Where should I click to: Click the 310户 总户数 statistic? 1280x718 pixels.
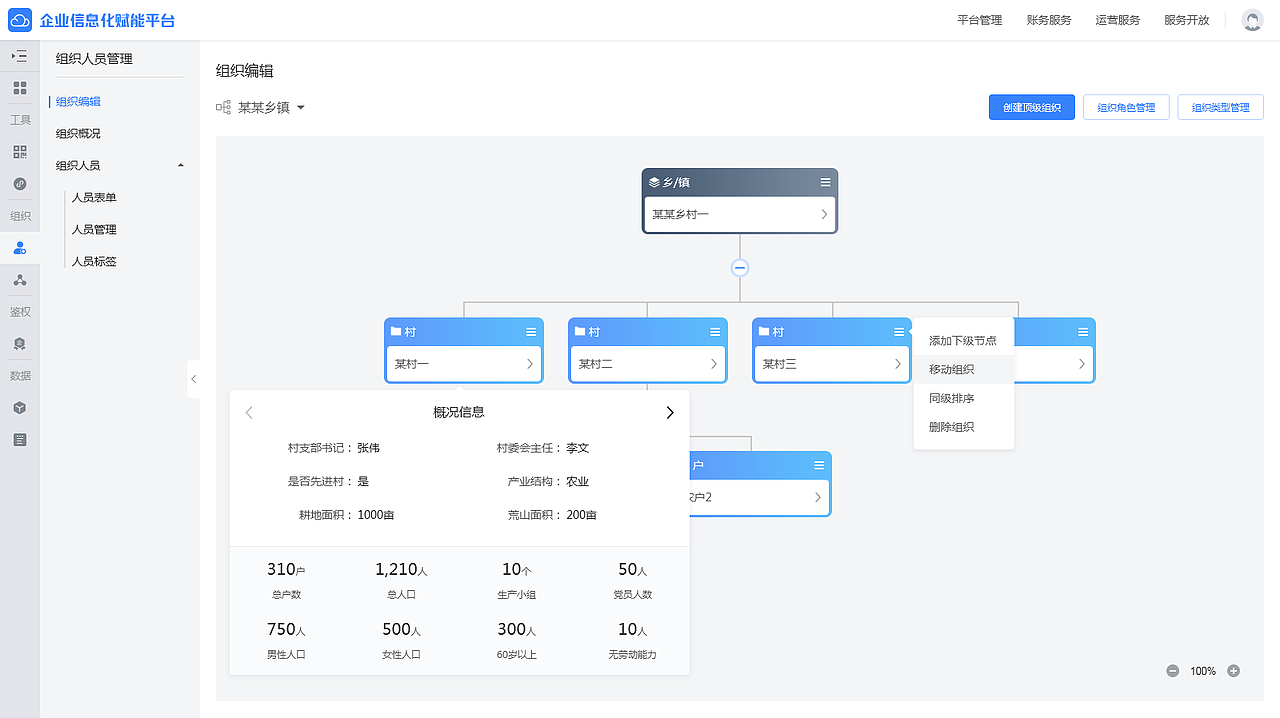[286, 580]
